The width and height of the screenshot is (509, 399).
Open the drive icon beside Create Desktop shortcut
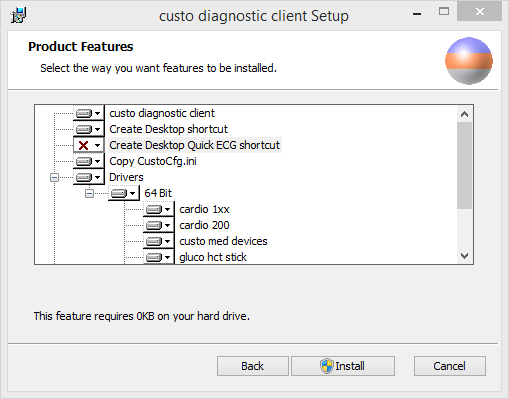coord(88,129)
